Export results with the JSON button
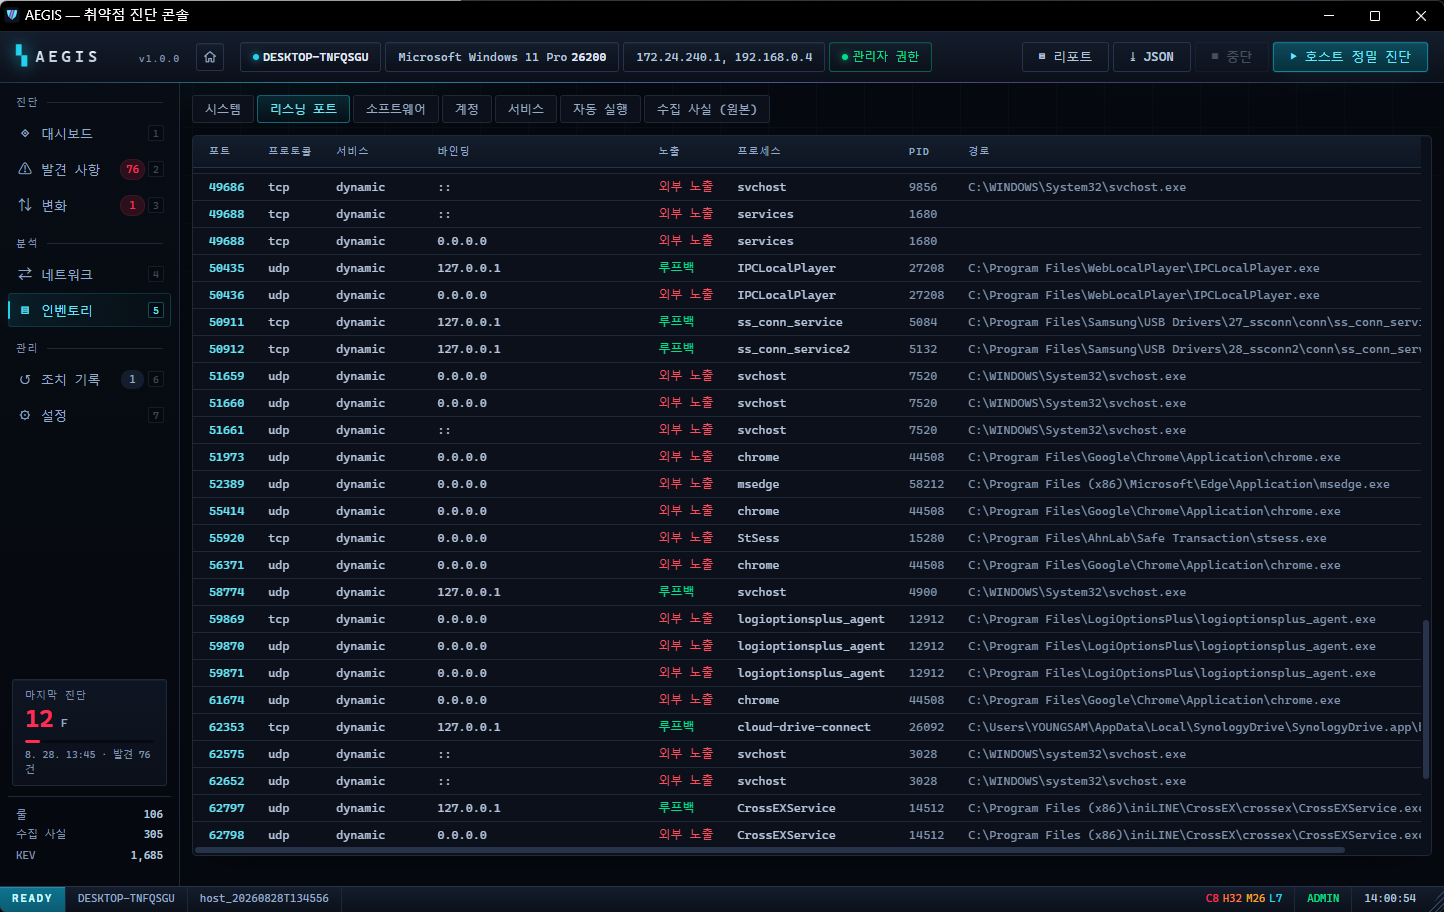1444x912 pixels. (x=1152, y=57)
